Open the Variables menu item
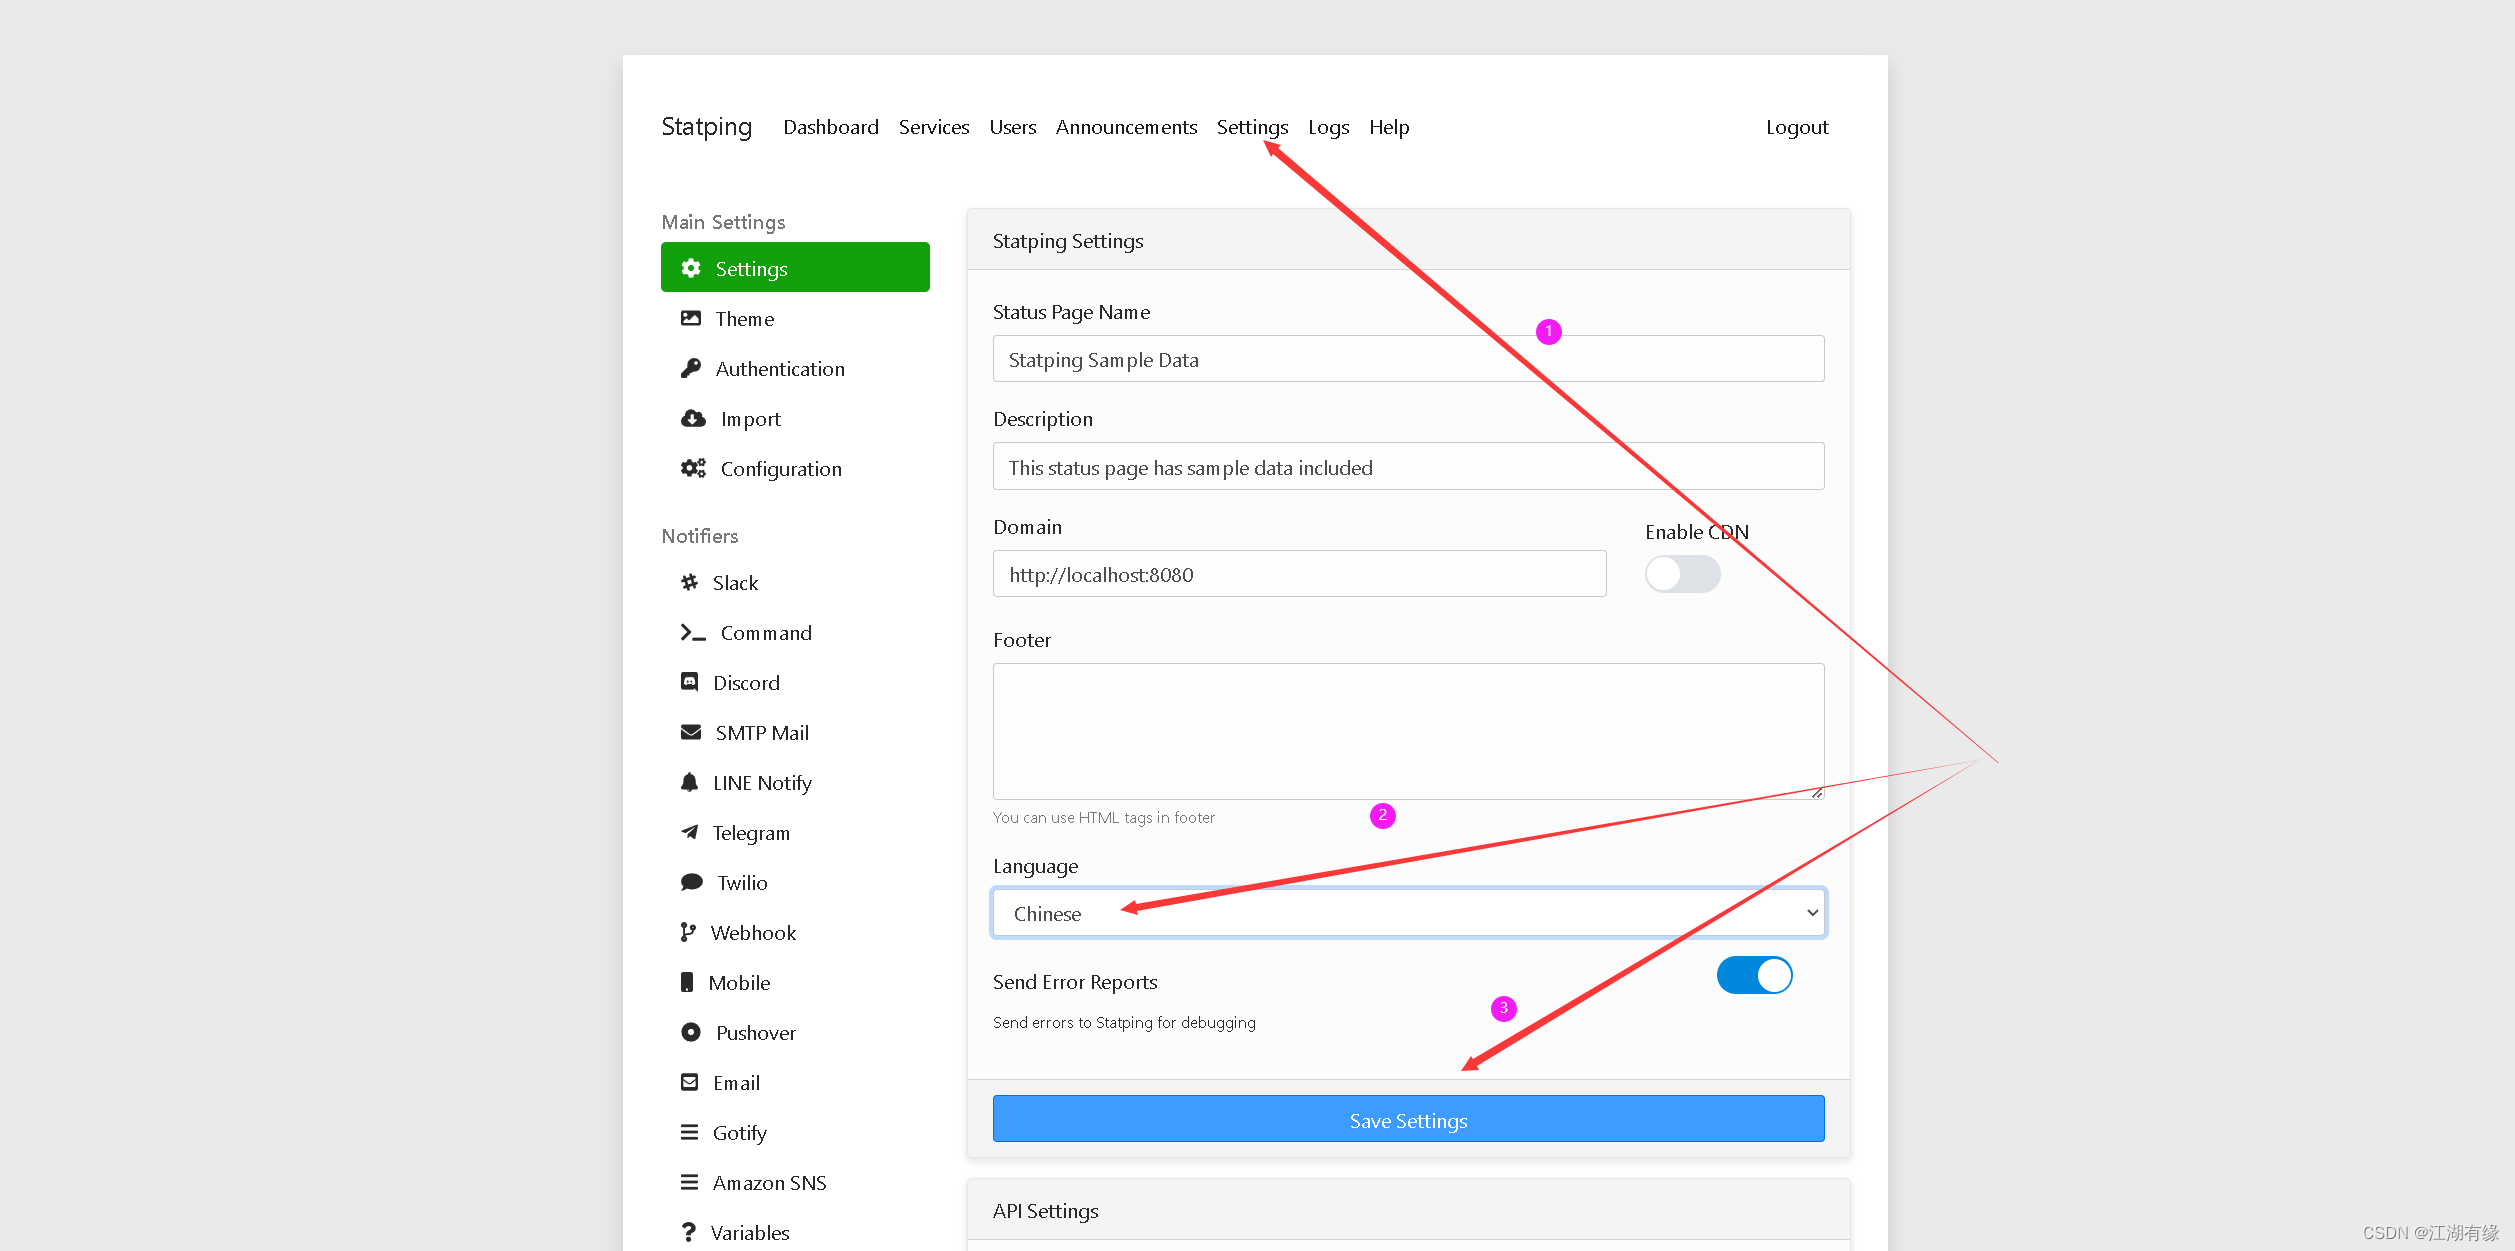This screenshot has width=2515, height=1251. pos(751,1232)
